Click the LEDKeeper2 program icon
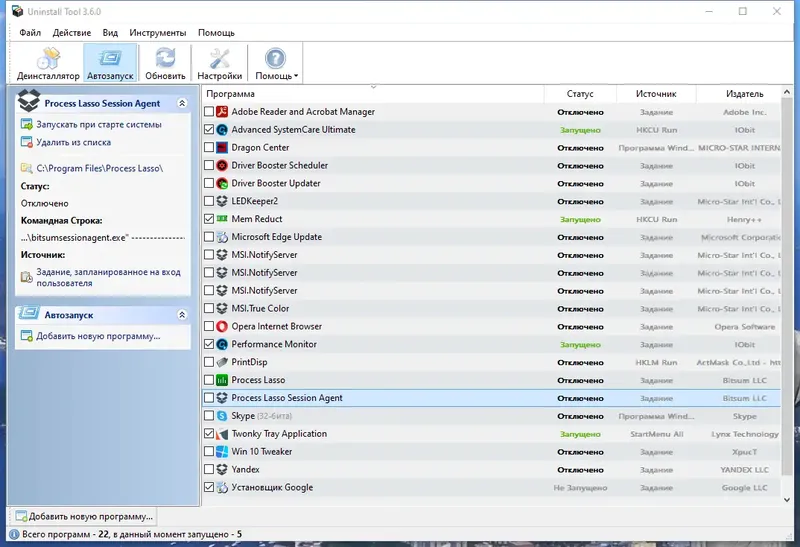The width and height of the screenshot is (800, 547). (x=222, y=201)
